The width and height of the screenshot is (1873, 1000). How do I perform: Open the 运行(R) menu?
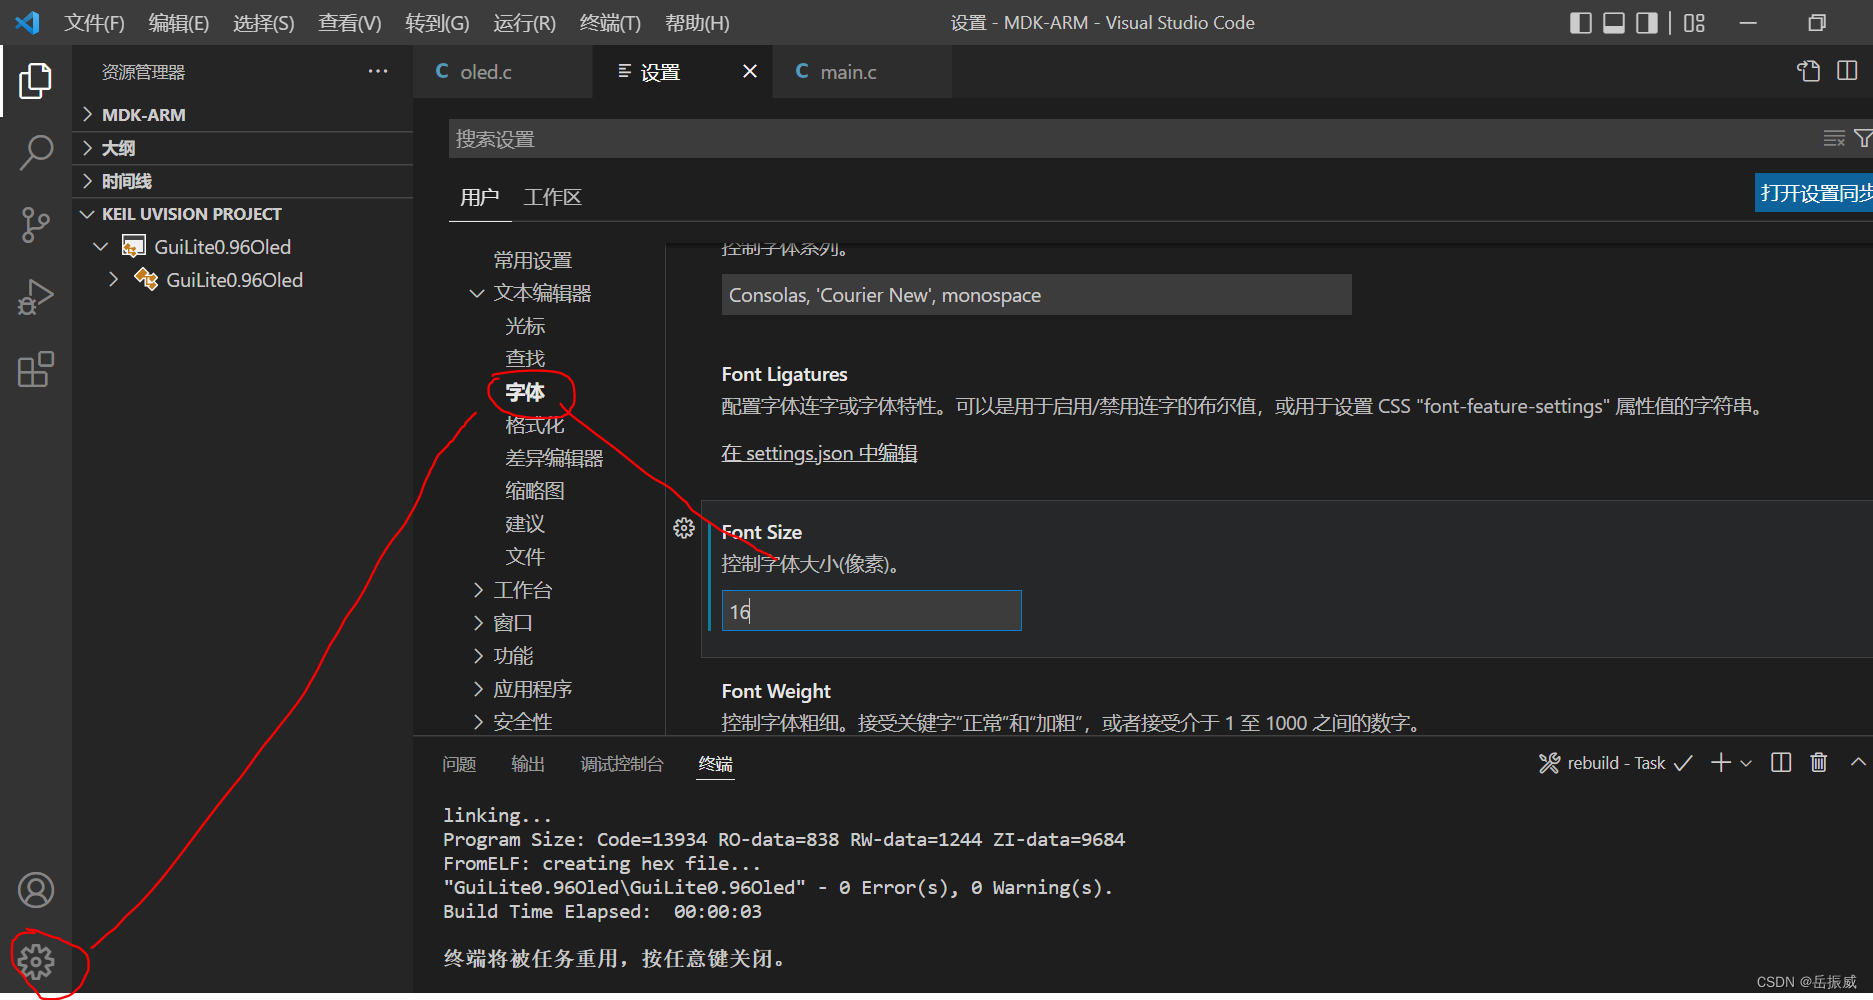point(524,23)
